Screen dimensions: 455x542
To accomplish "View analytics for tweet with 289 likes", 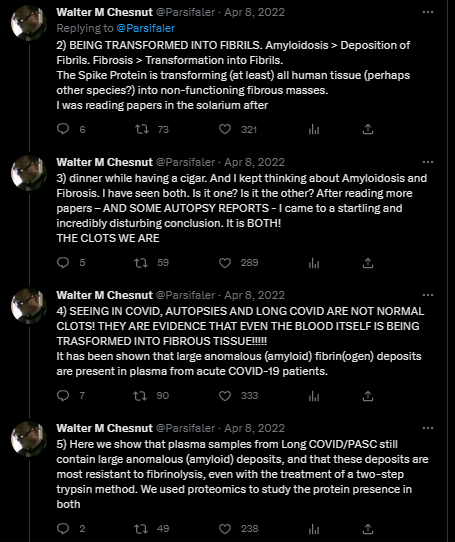I will pos(314,263).
